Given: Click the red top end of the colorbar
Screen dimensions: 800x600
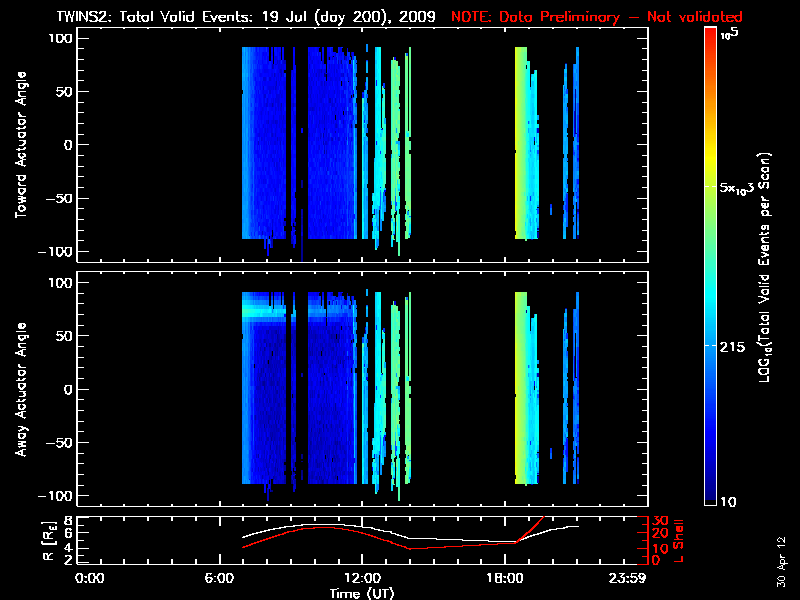Looking at the screenshot, I should coord(710,34).
